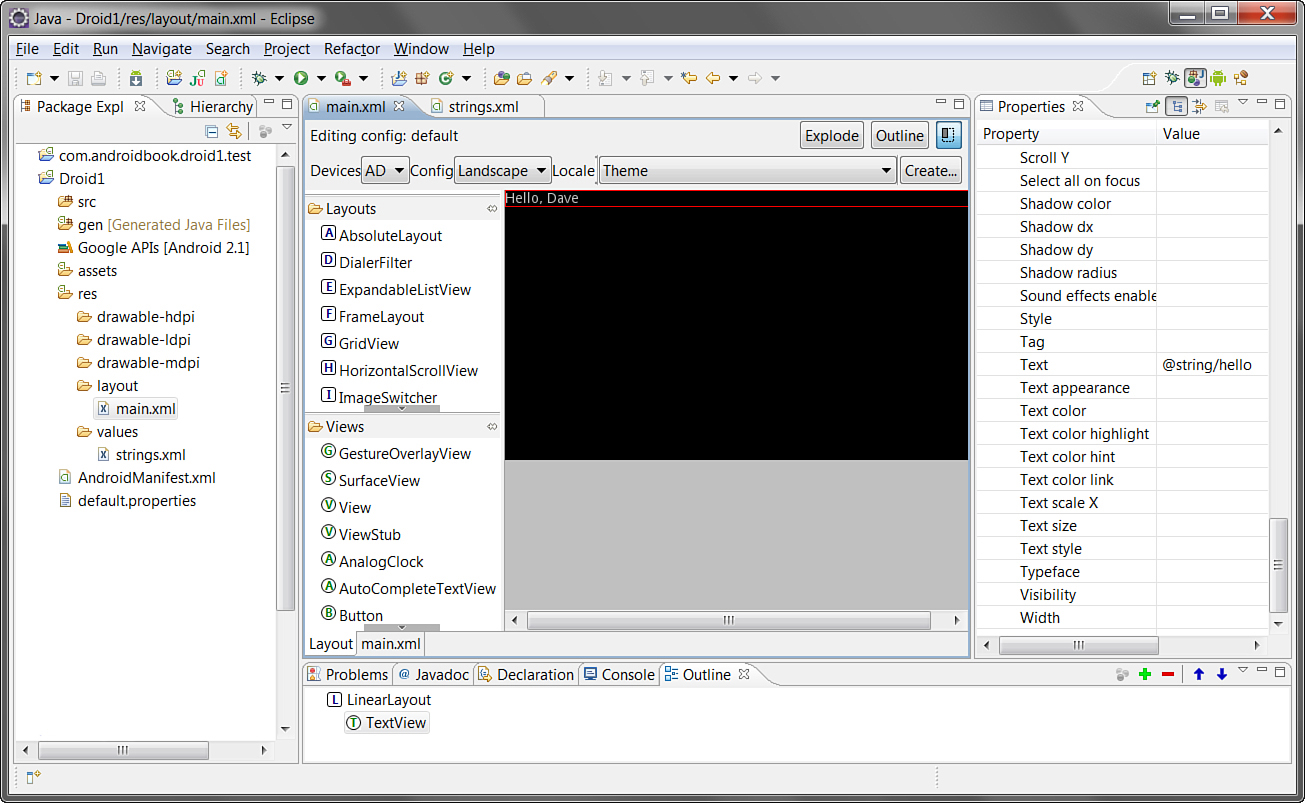The height and width of the screenshot is (803, 1305).
Task: Click the Text property value @string/hello
Action: [1207, 365]
